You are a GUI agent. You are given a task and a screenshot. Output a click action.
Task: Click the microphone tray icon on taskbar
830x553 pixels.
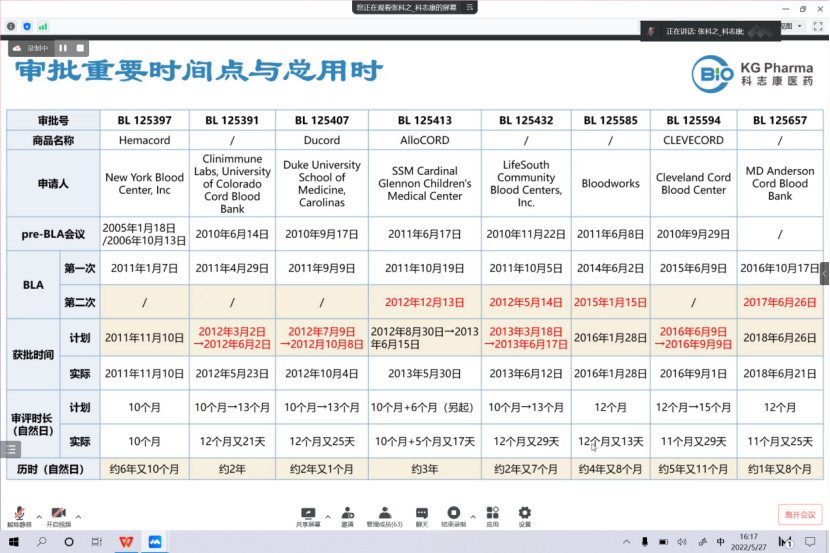tap(645, 542)
